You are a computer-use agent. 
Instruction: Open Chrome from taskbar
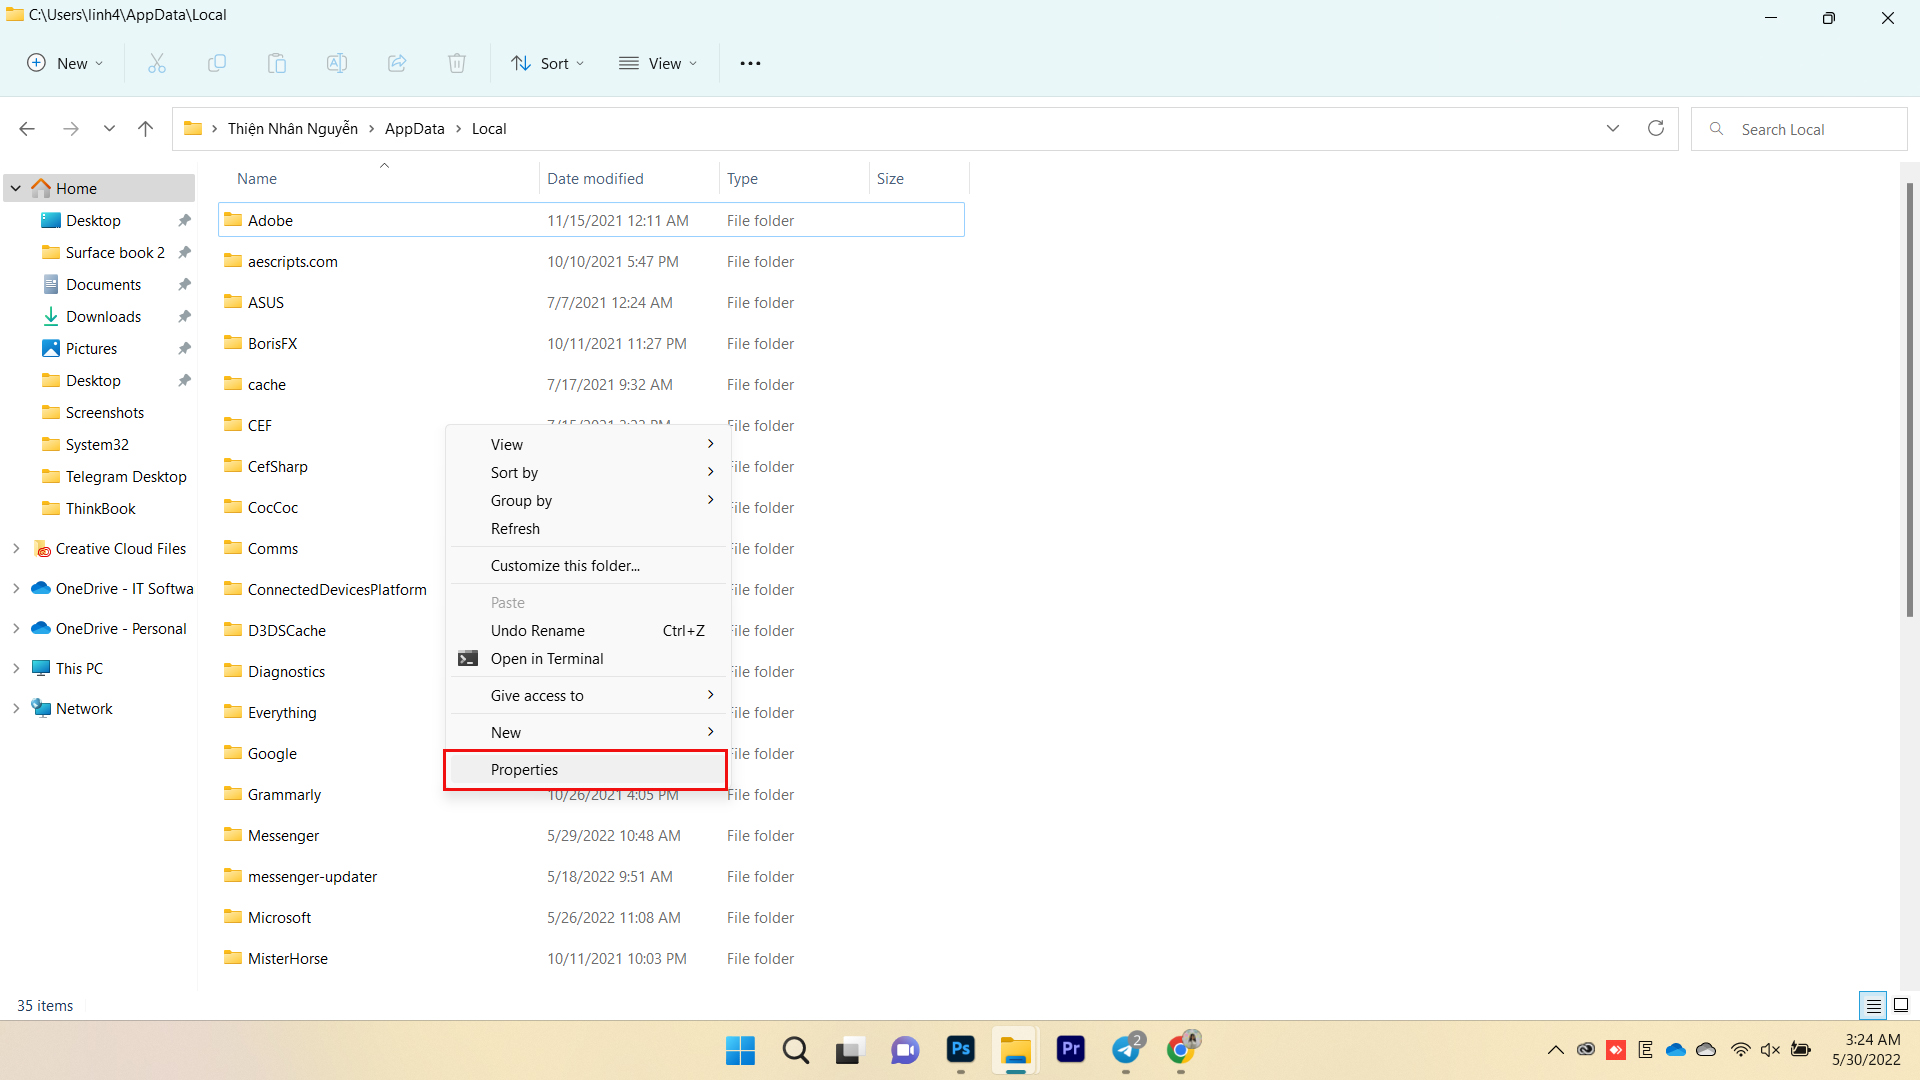point(1181,1050)
